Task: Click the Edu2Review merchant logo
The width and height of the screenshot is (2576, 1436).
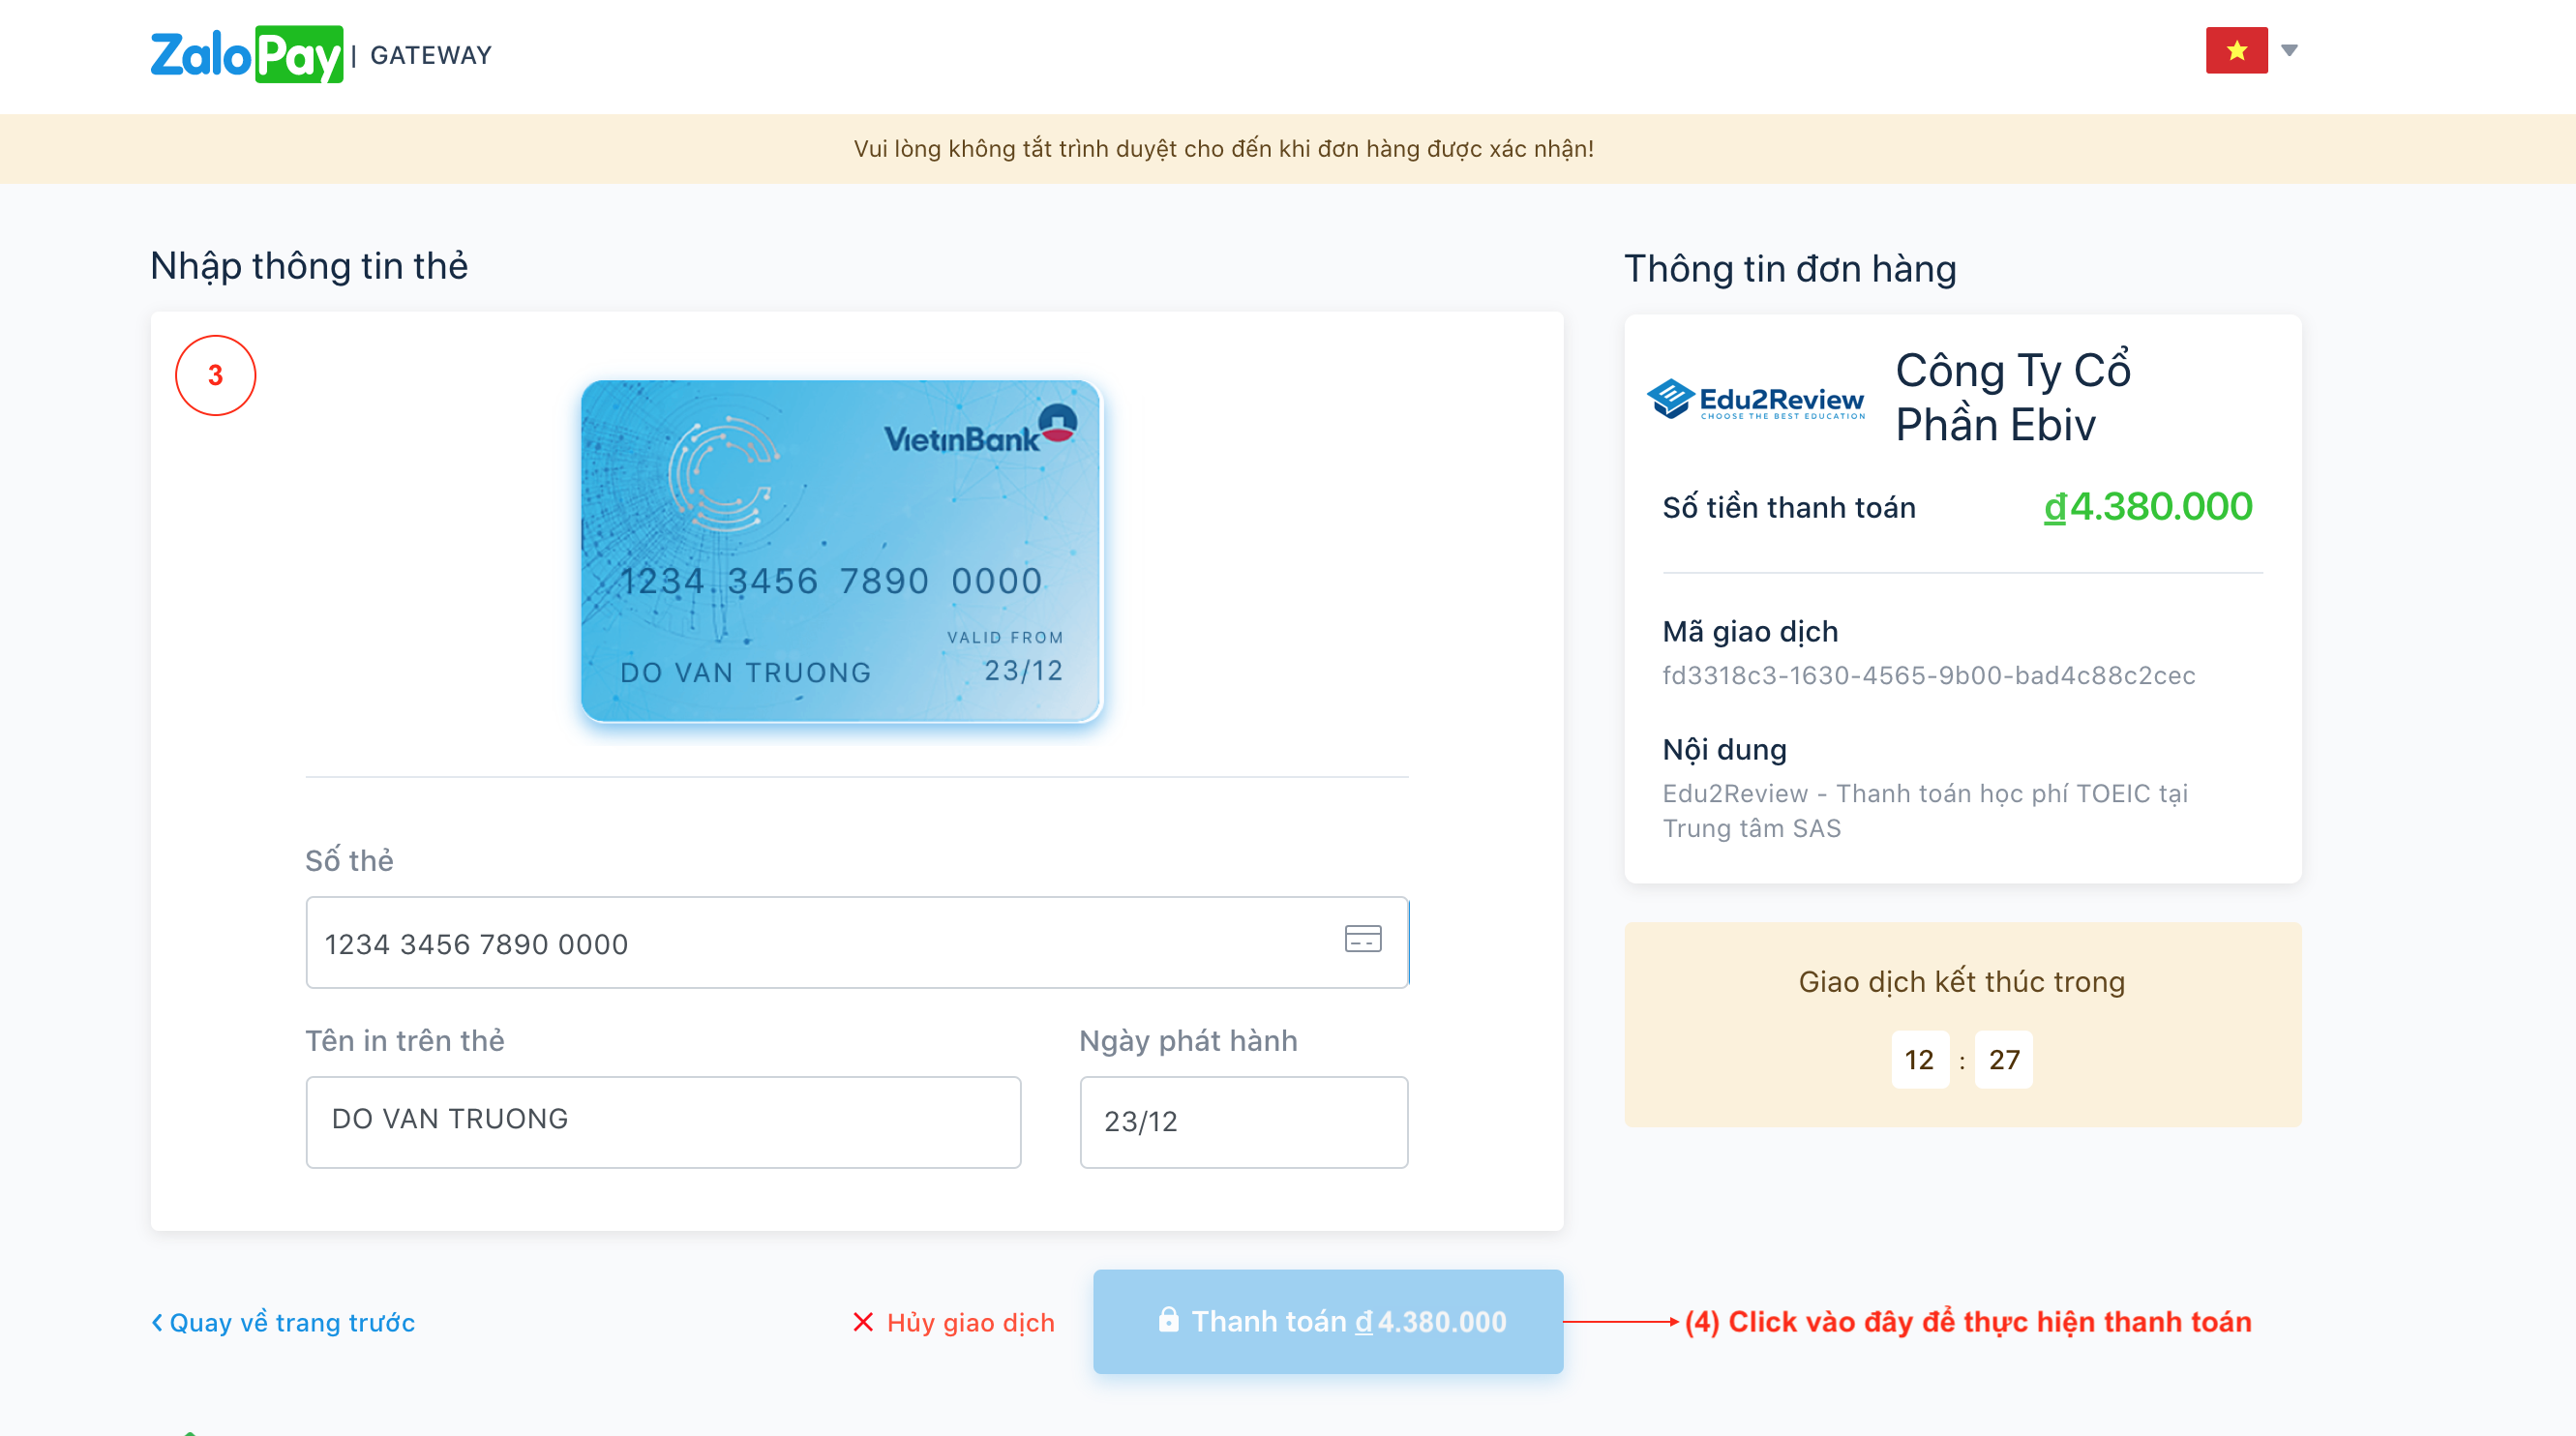Action: [1754, 400]
